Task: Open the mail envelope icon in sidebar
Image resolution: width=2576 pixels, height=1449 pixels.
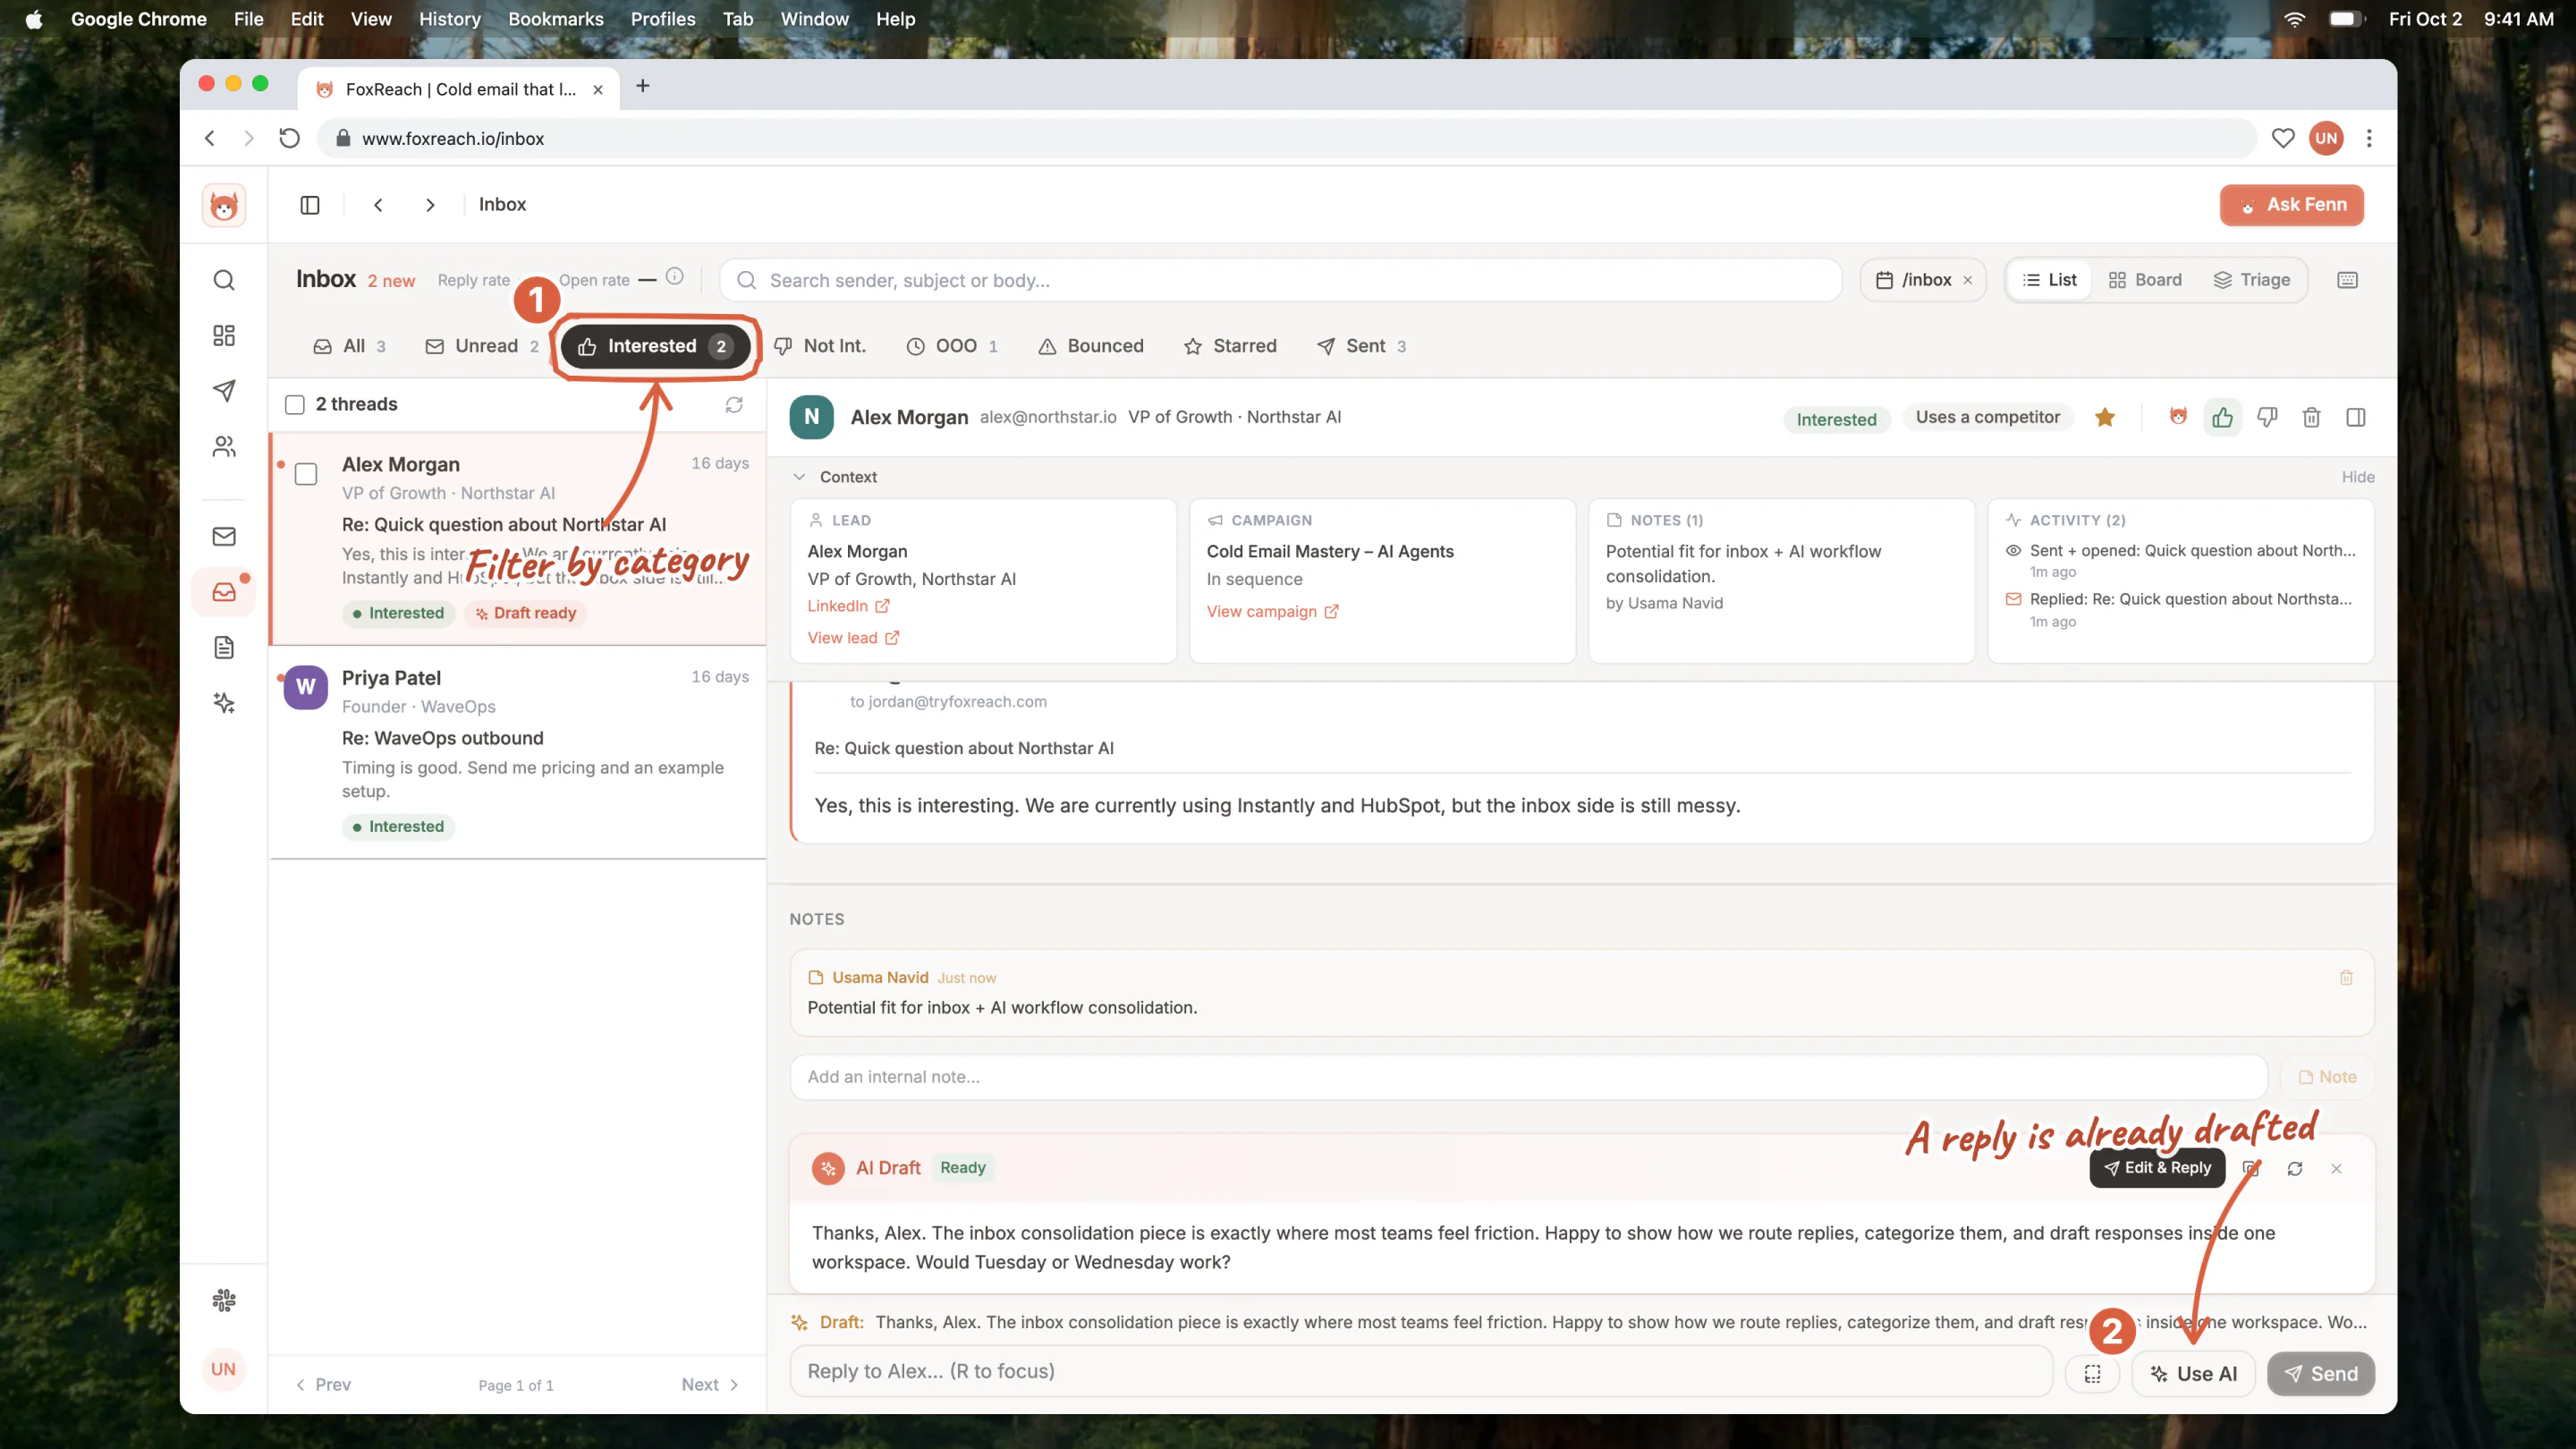Action: click(224, 537)
